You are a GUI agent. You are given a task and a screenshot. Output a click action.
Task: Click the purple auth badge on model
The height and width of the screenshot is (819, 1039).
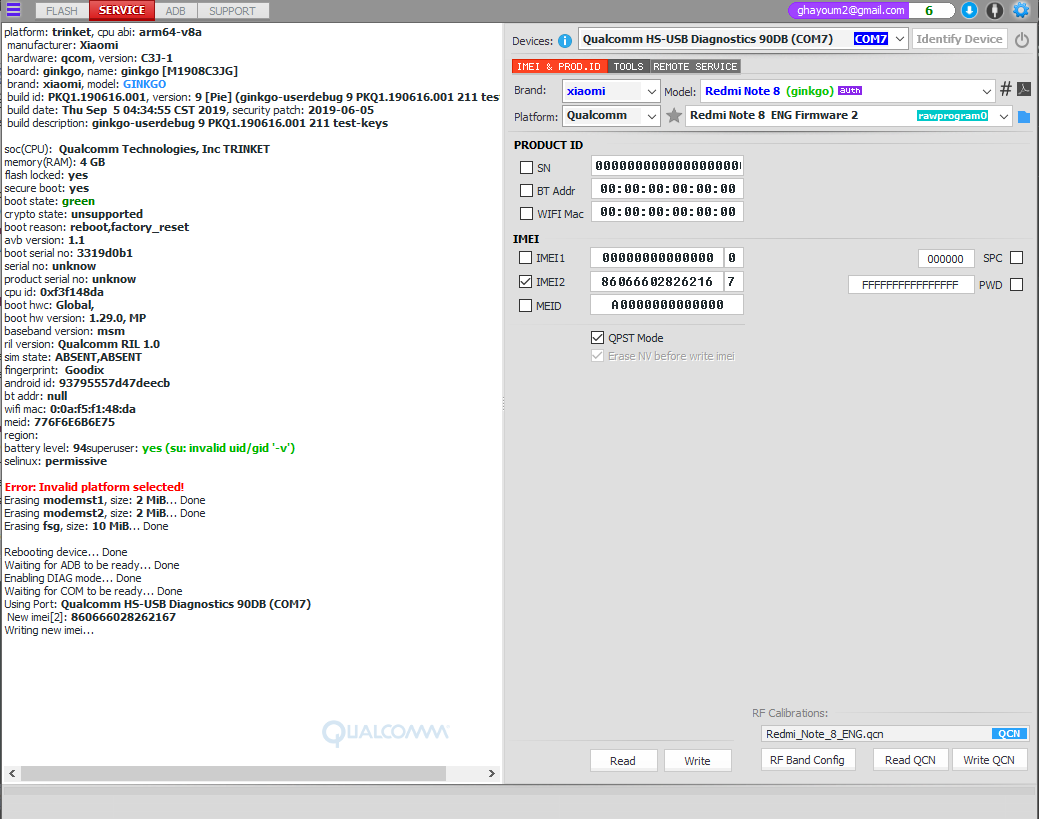(849, 91)
